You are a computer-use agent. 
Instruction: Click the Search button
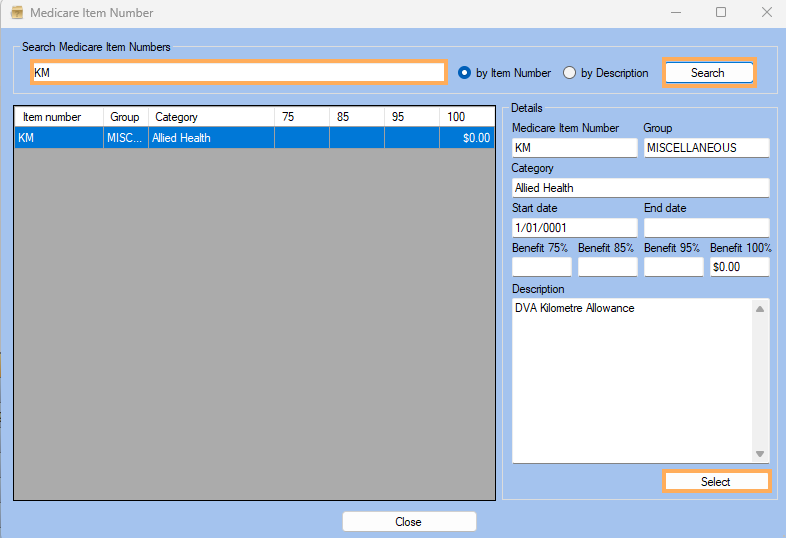pos(709,73)
